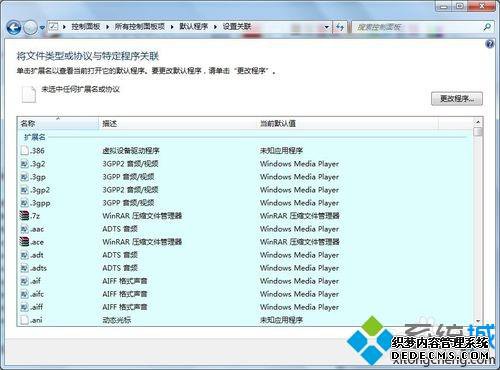Go back with the navigation arrow
This screenshot has height=370, width=500.
pos(14,28)
